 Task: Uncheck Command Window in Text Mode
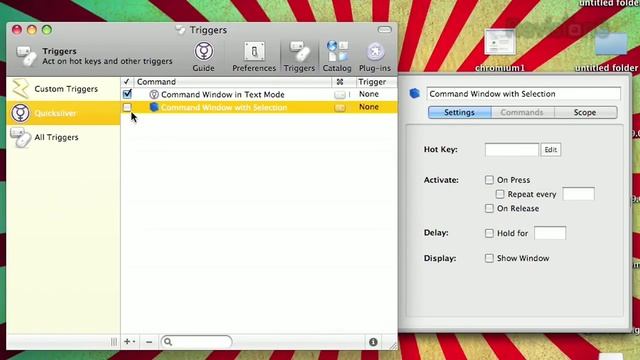click(x=127, y=94)
